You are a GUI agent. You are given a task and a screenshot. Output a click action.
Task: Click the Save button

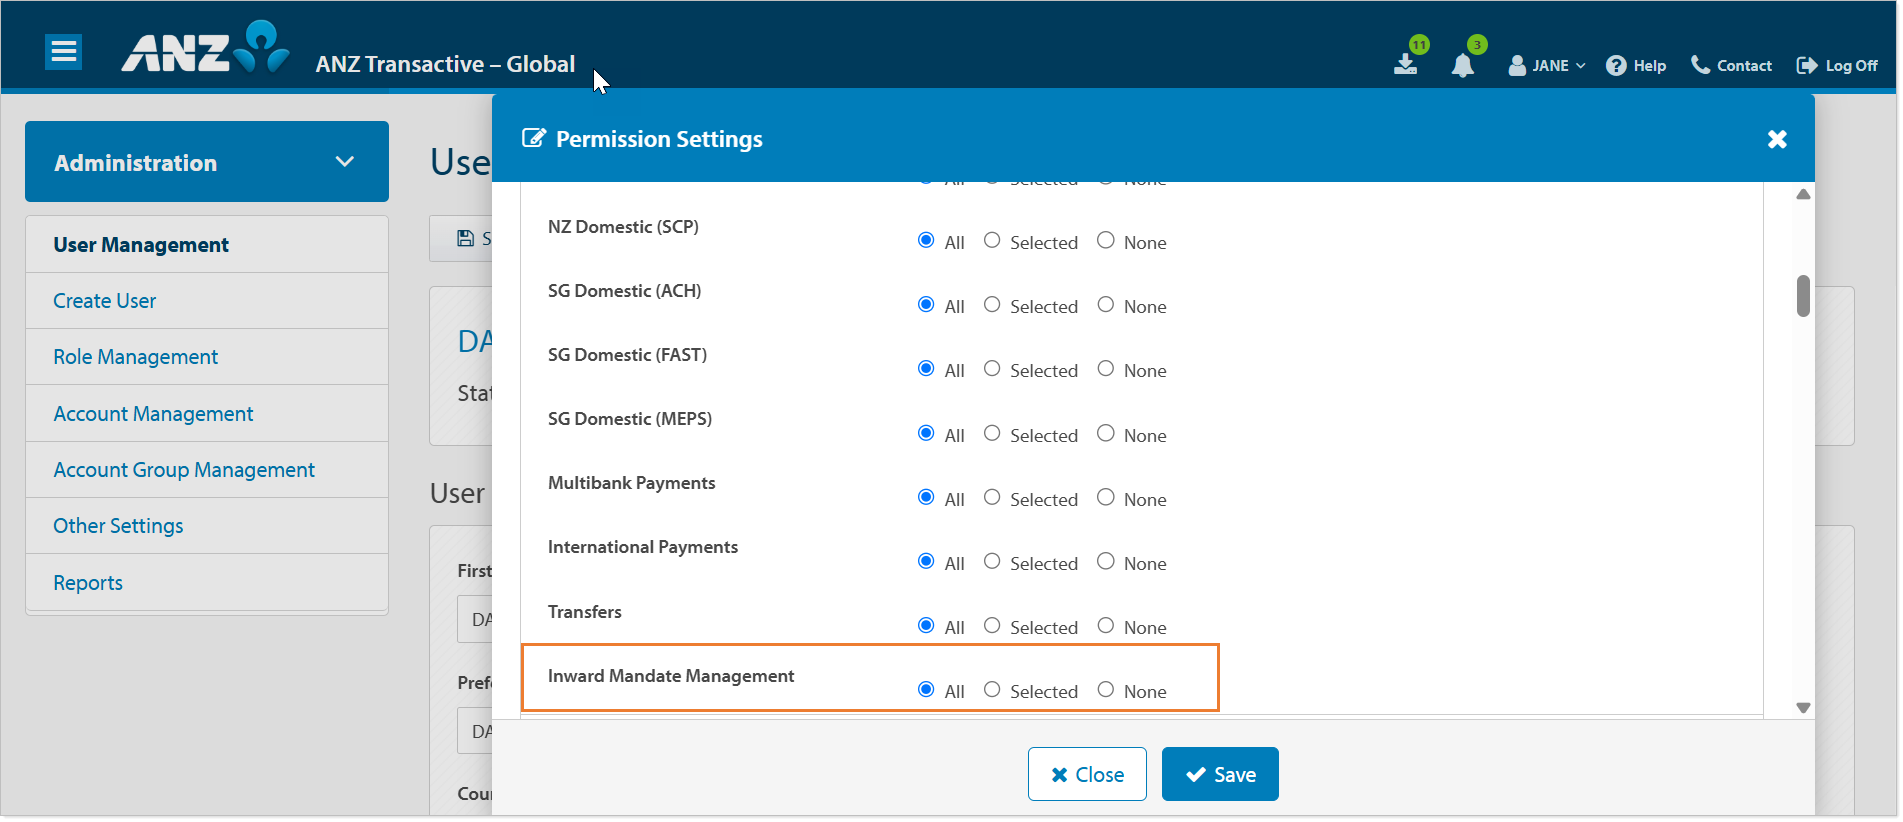pyautogui.click(x=1219, y=775)
